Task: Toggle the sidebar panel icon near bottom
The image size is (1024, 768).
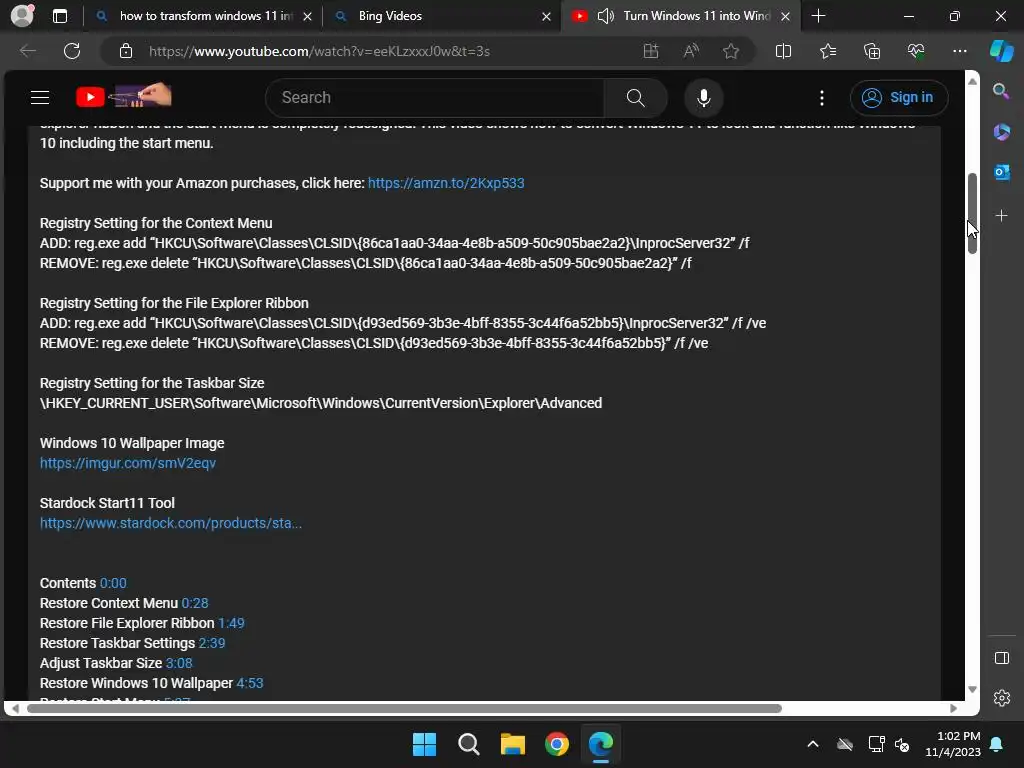Action: coord(1001,658)
